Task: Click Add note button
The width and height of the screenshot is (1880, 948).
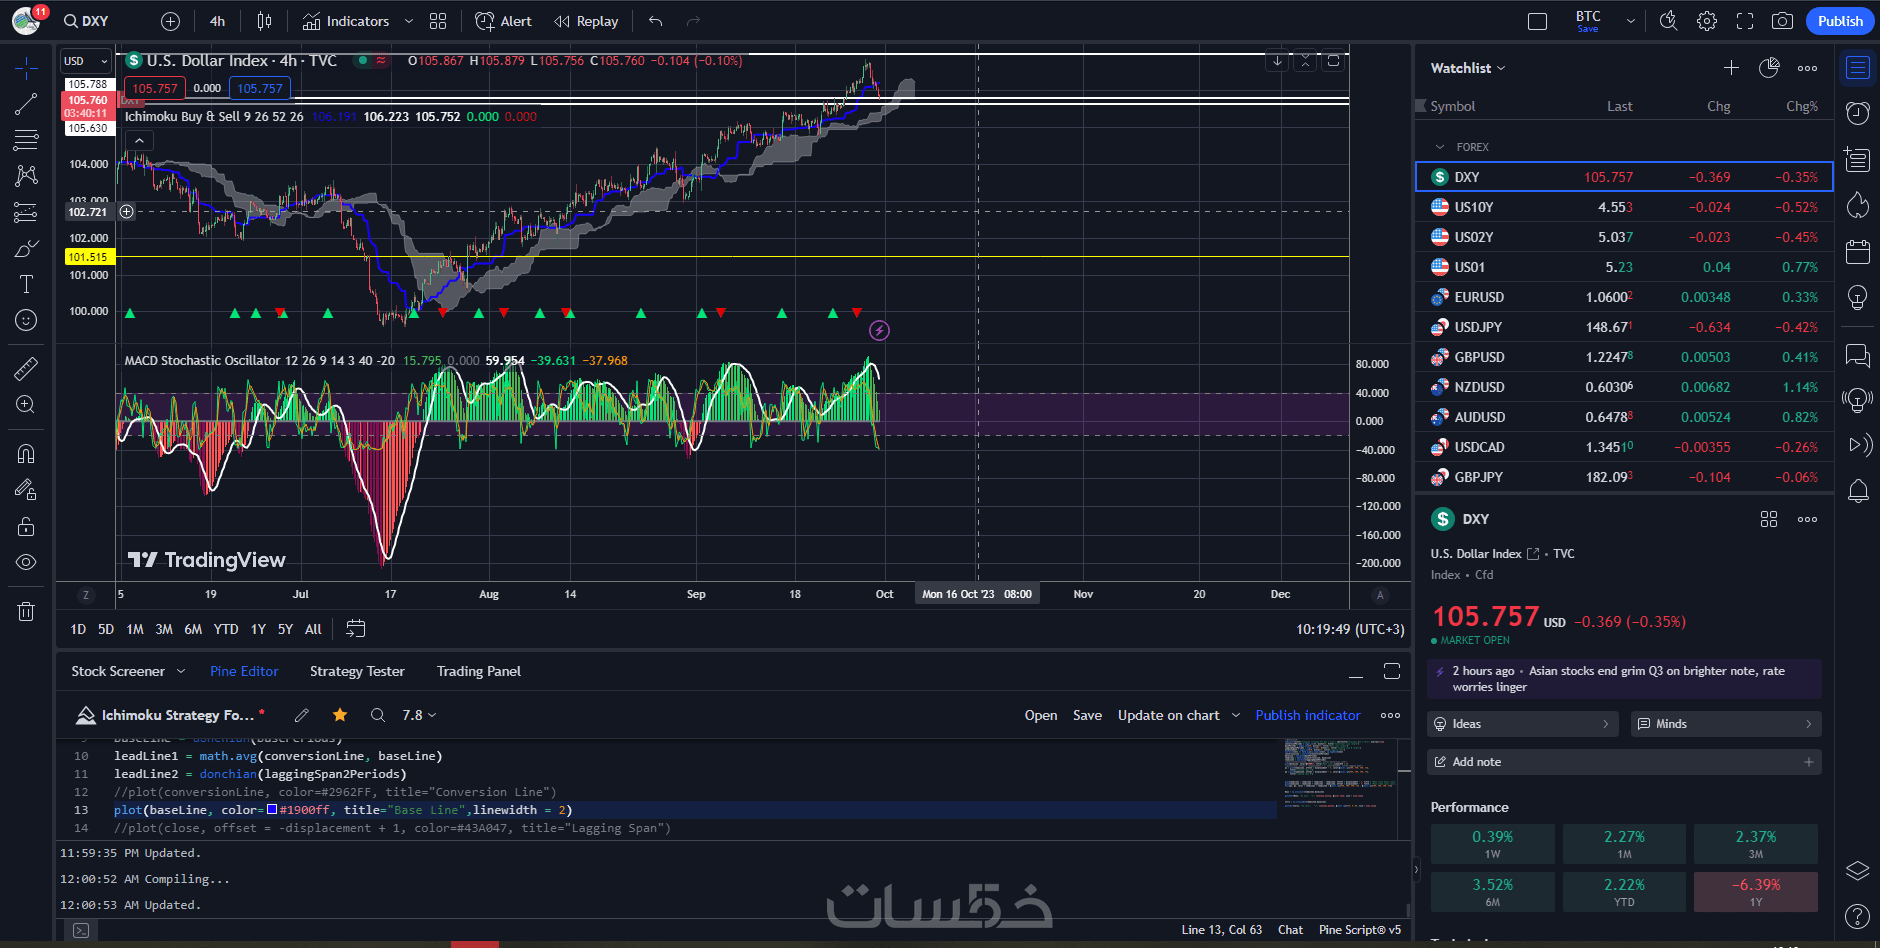Action: click(1624, 762)
